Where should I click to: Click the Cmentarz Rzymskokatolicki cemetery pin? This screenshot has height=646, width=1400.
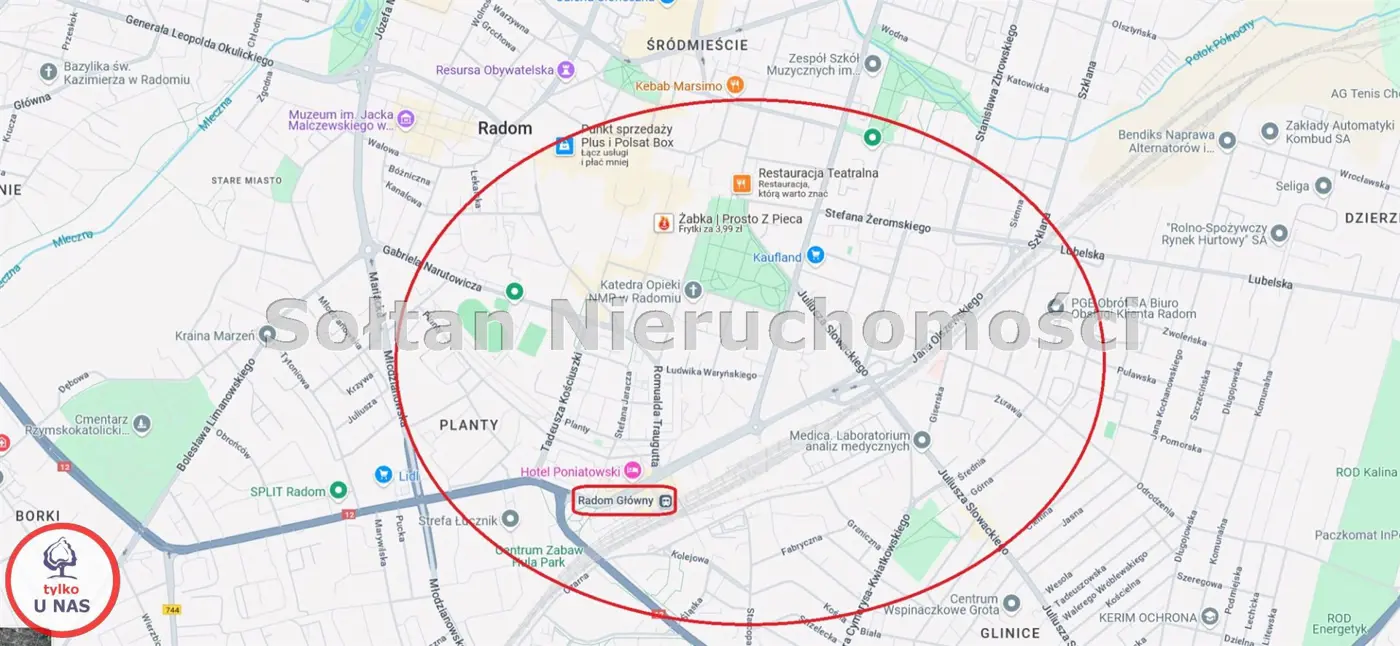pos(142,424)
